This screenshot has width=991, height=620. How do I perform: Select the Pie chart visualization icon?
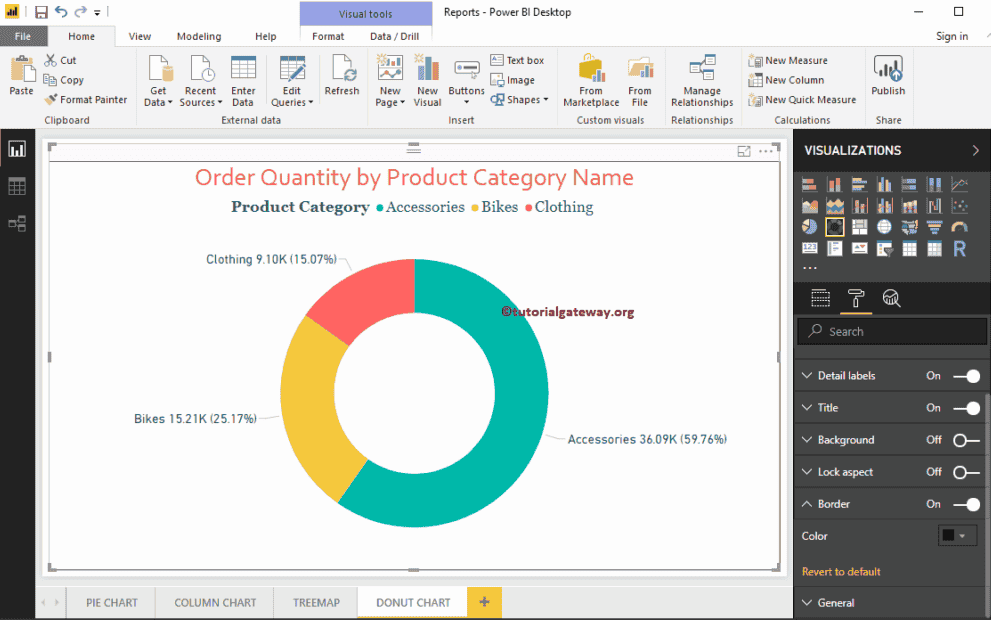pyautogui.click(x=810, y=226)
